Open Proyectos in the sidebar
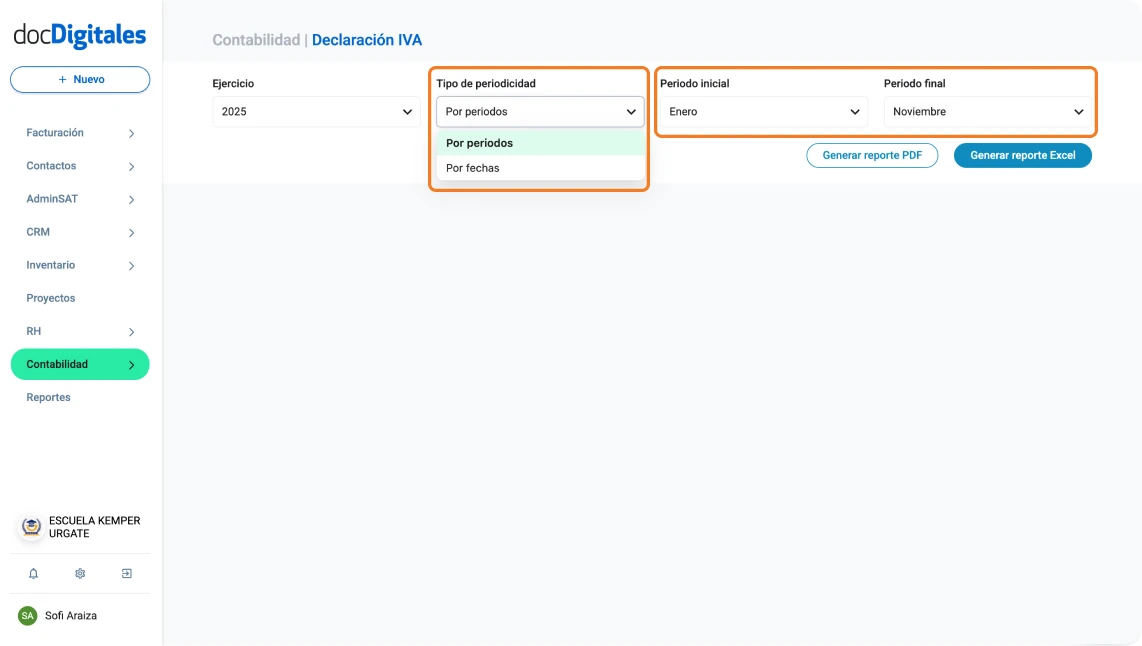This screenshot has width=1142, height=646. tap(51, 298)
